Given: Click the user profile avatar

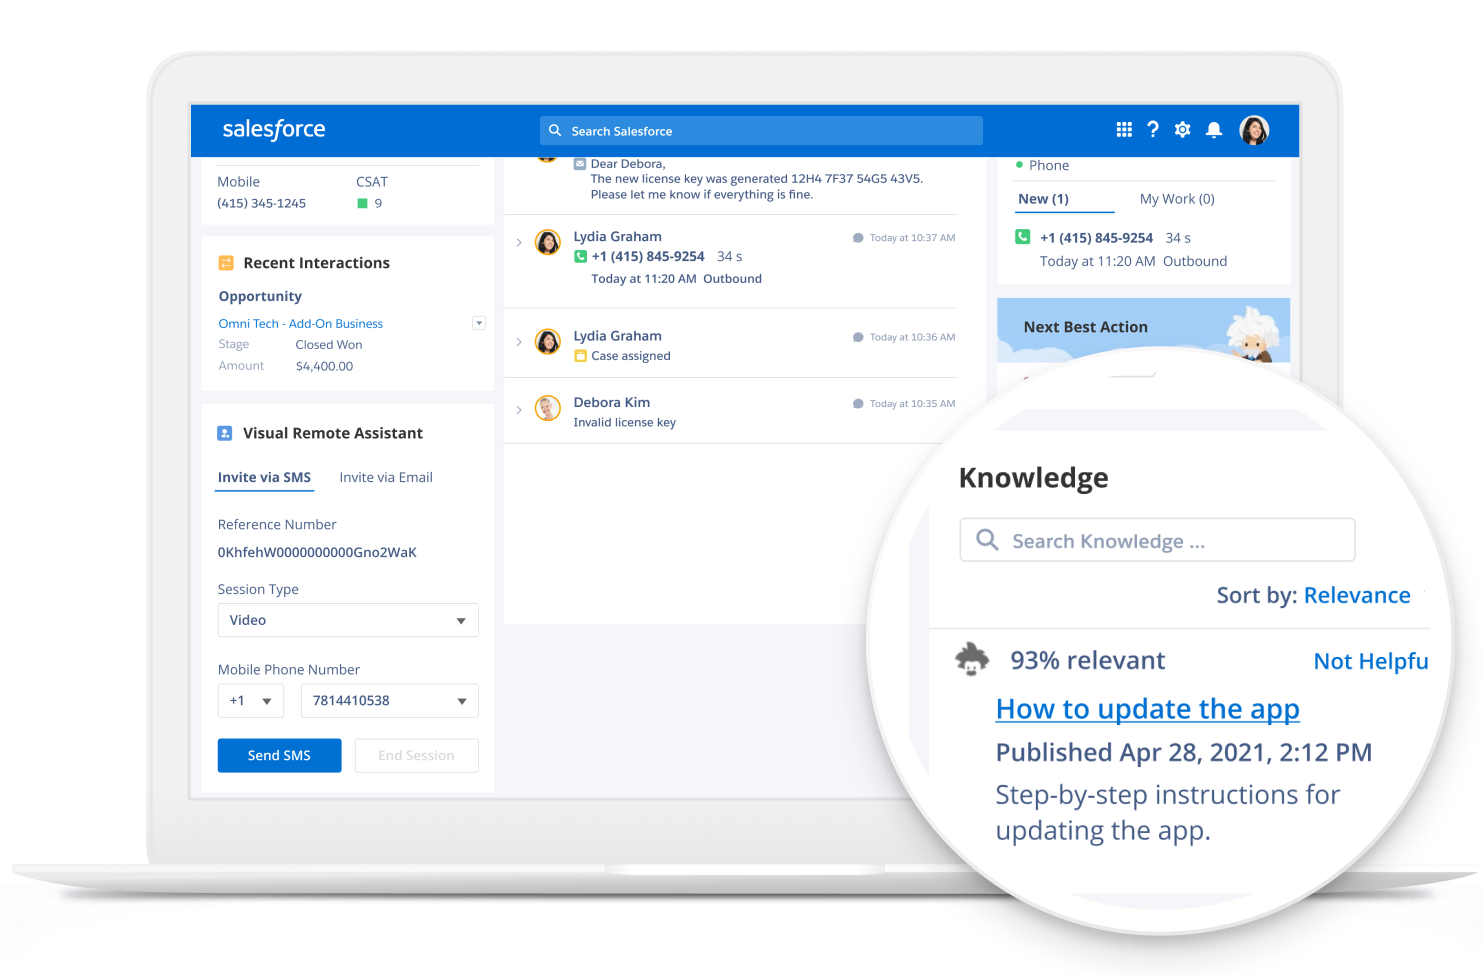Looking at the screenshot, I should click(1254, 130).
